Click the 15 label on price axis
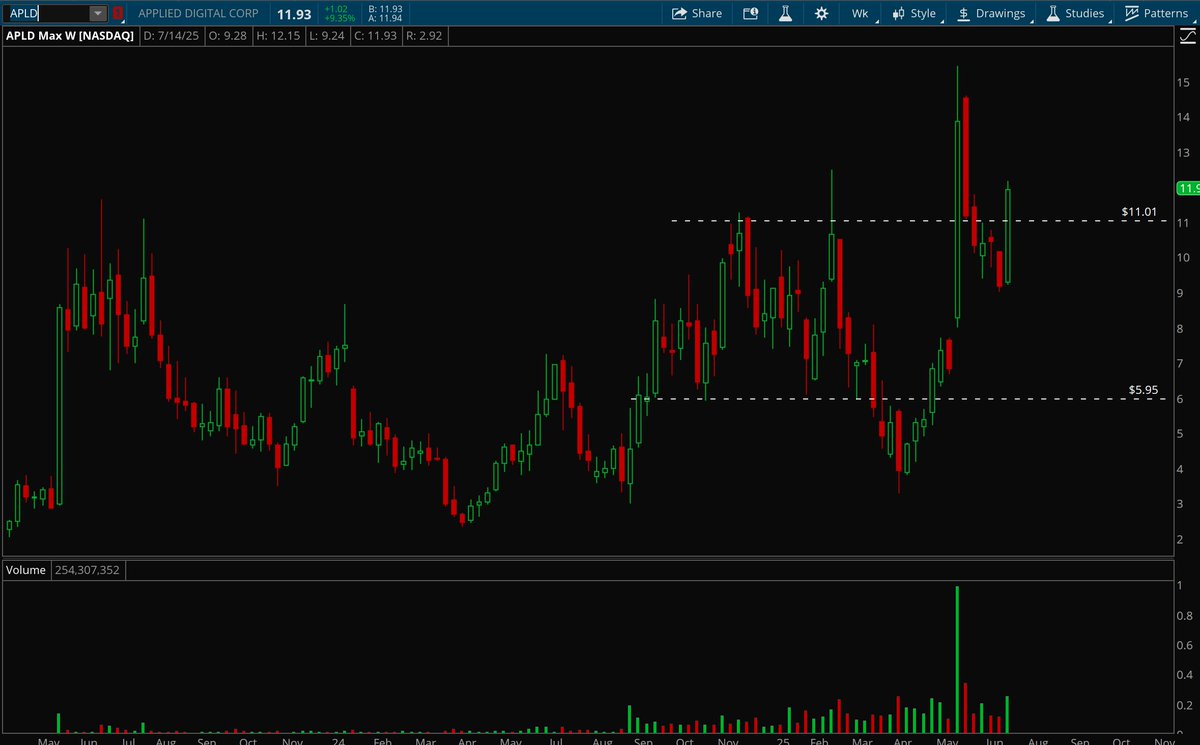 [x=1185, y=82]
